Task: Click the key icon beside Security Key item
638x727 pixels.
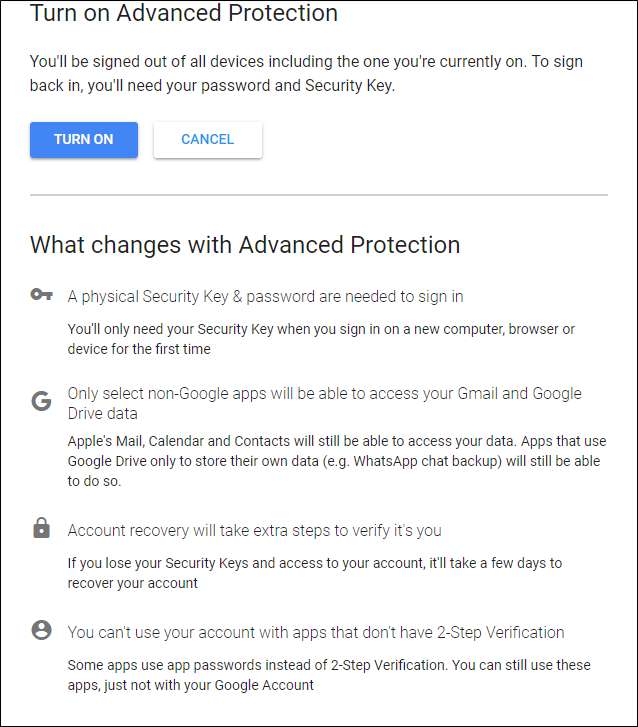Action: [41, 295]
